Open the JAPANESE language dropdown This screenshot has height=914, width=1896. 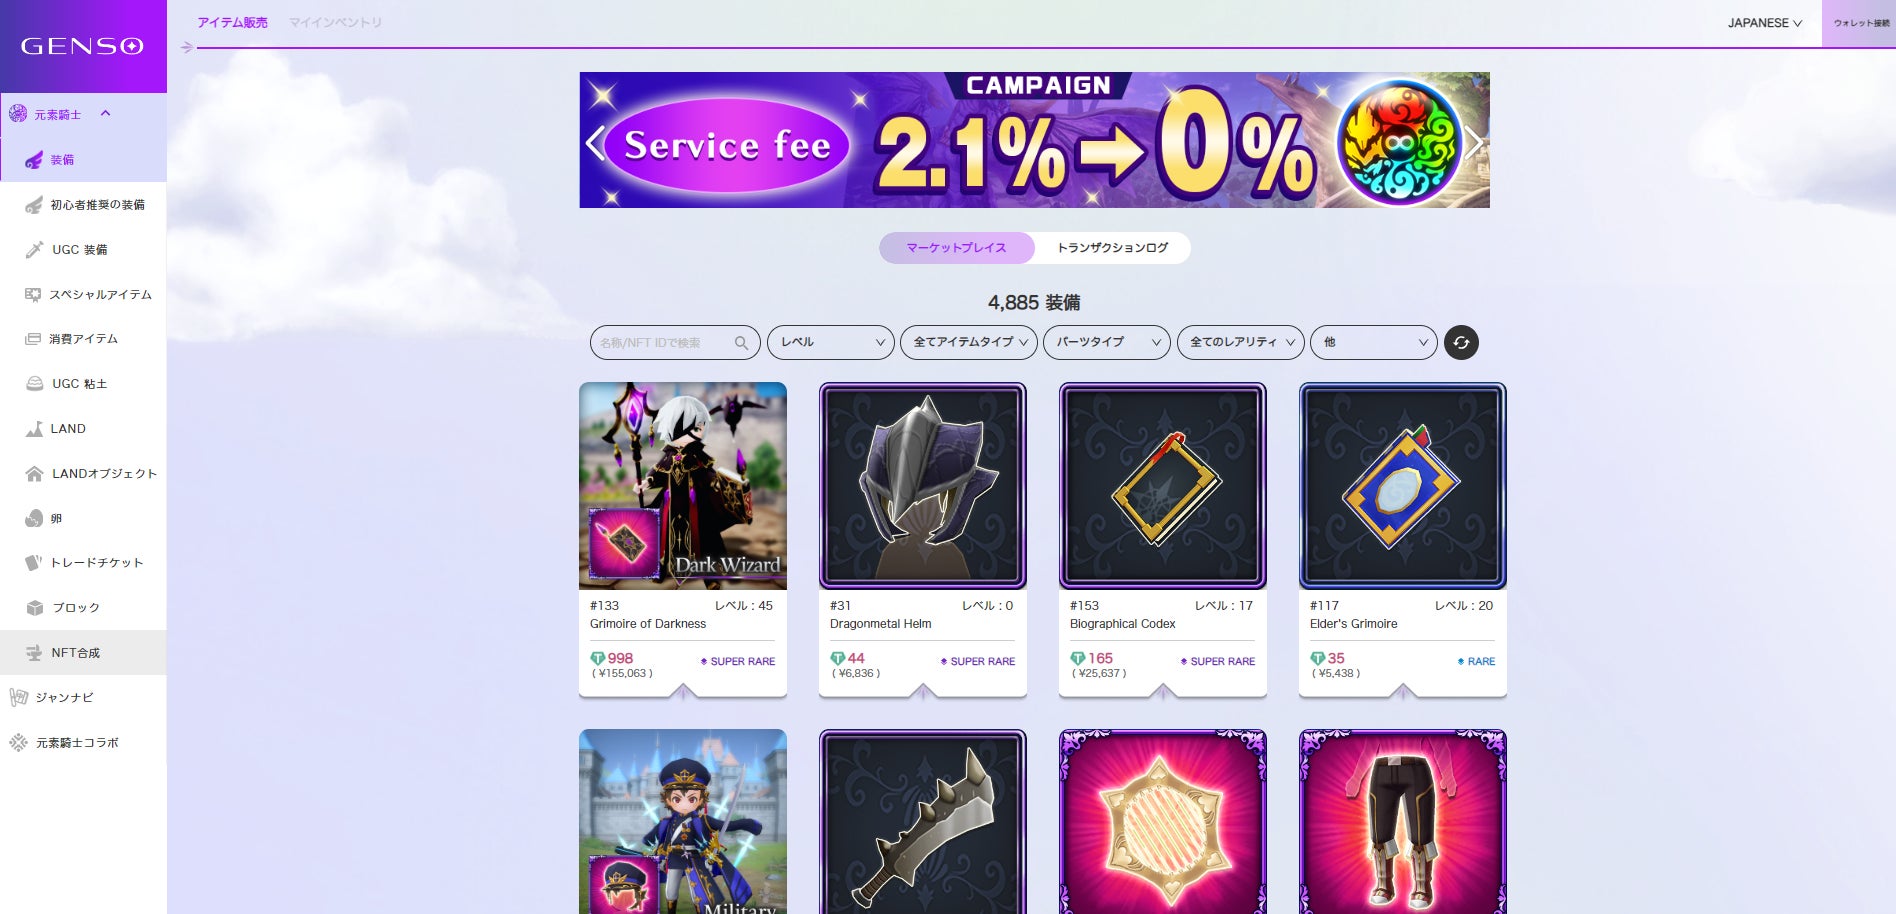(1765, 23)
